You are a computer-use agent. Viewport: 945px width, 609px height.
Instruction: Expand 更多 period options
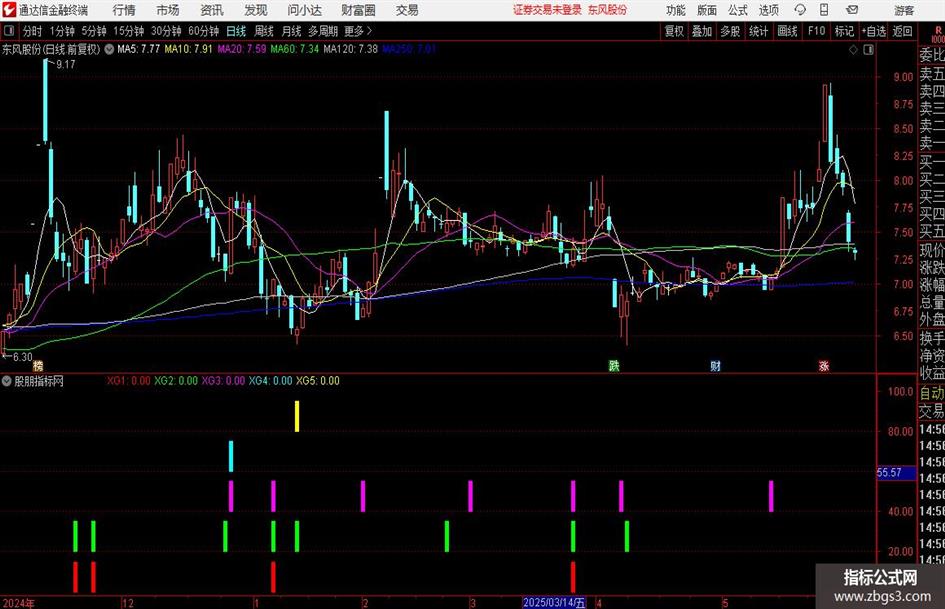(358, 31)
